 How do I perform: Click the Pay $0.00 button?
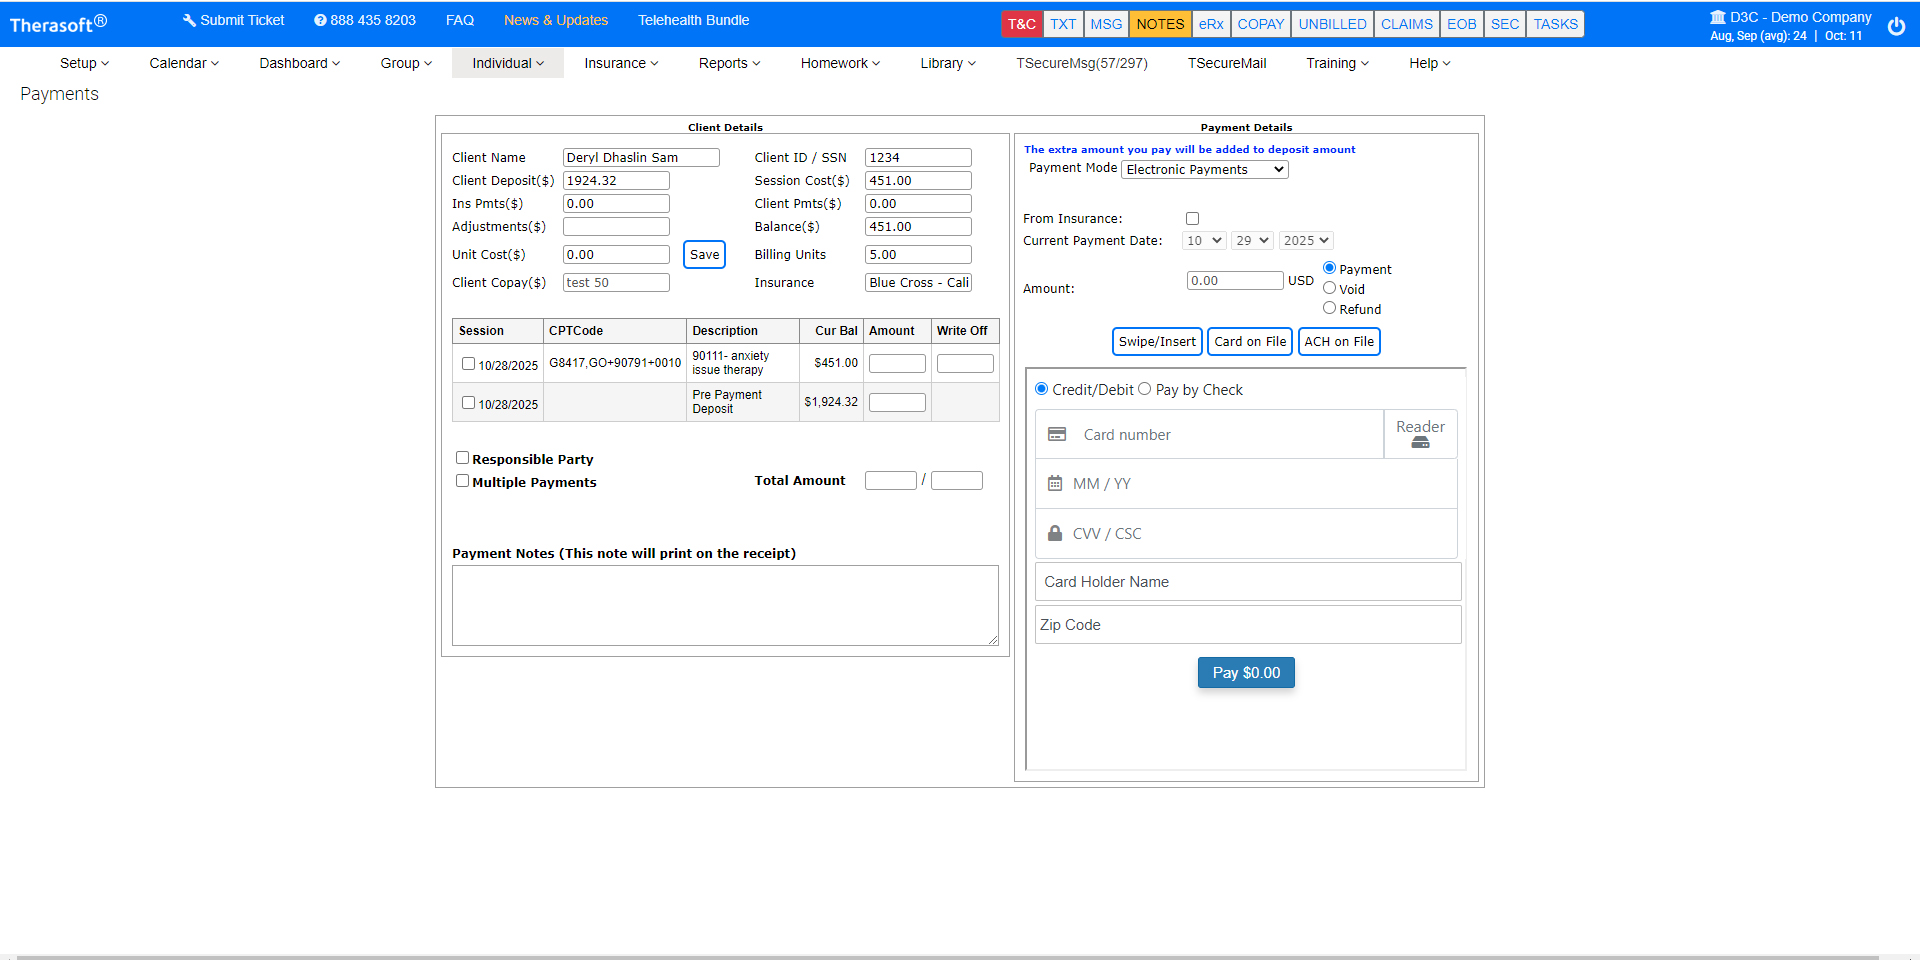1246,673
